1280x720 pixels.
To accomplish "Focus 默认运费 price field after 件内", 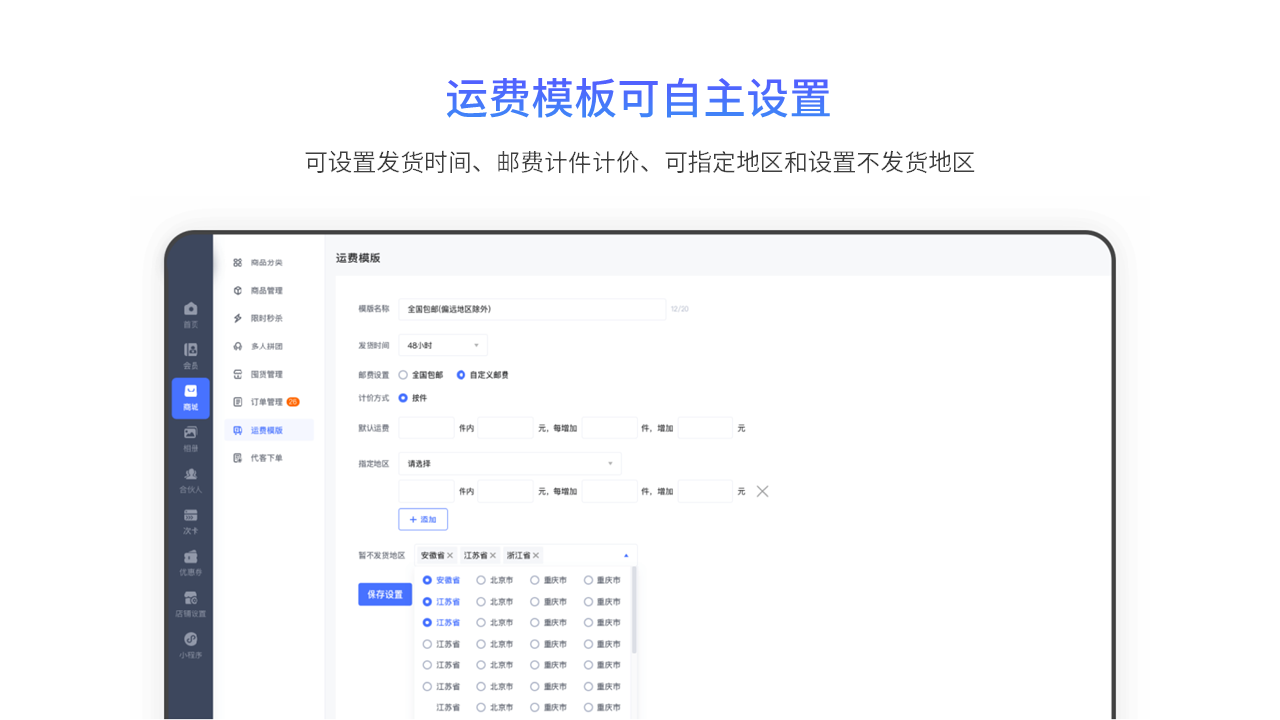I will pyautogui.click(x=506, y=428).
